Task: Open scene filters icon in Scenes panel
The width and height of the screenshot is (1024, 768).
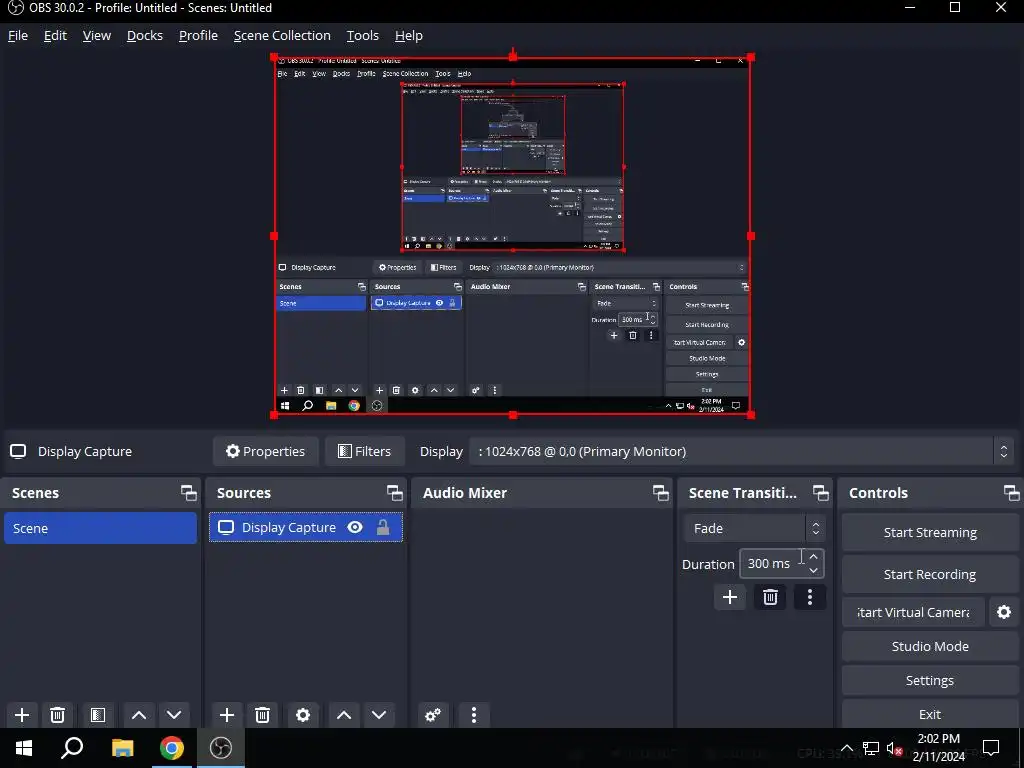Action: click(x=98, y=714)
